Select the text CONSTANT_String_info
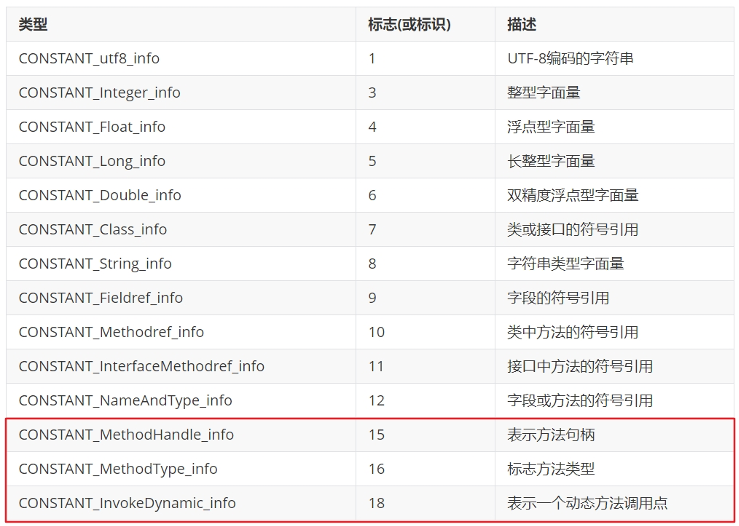 [x=95, y=264]
